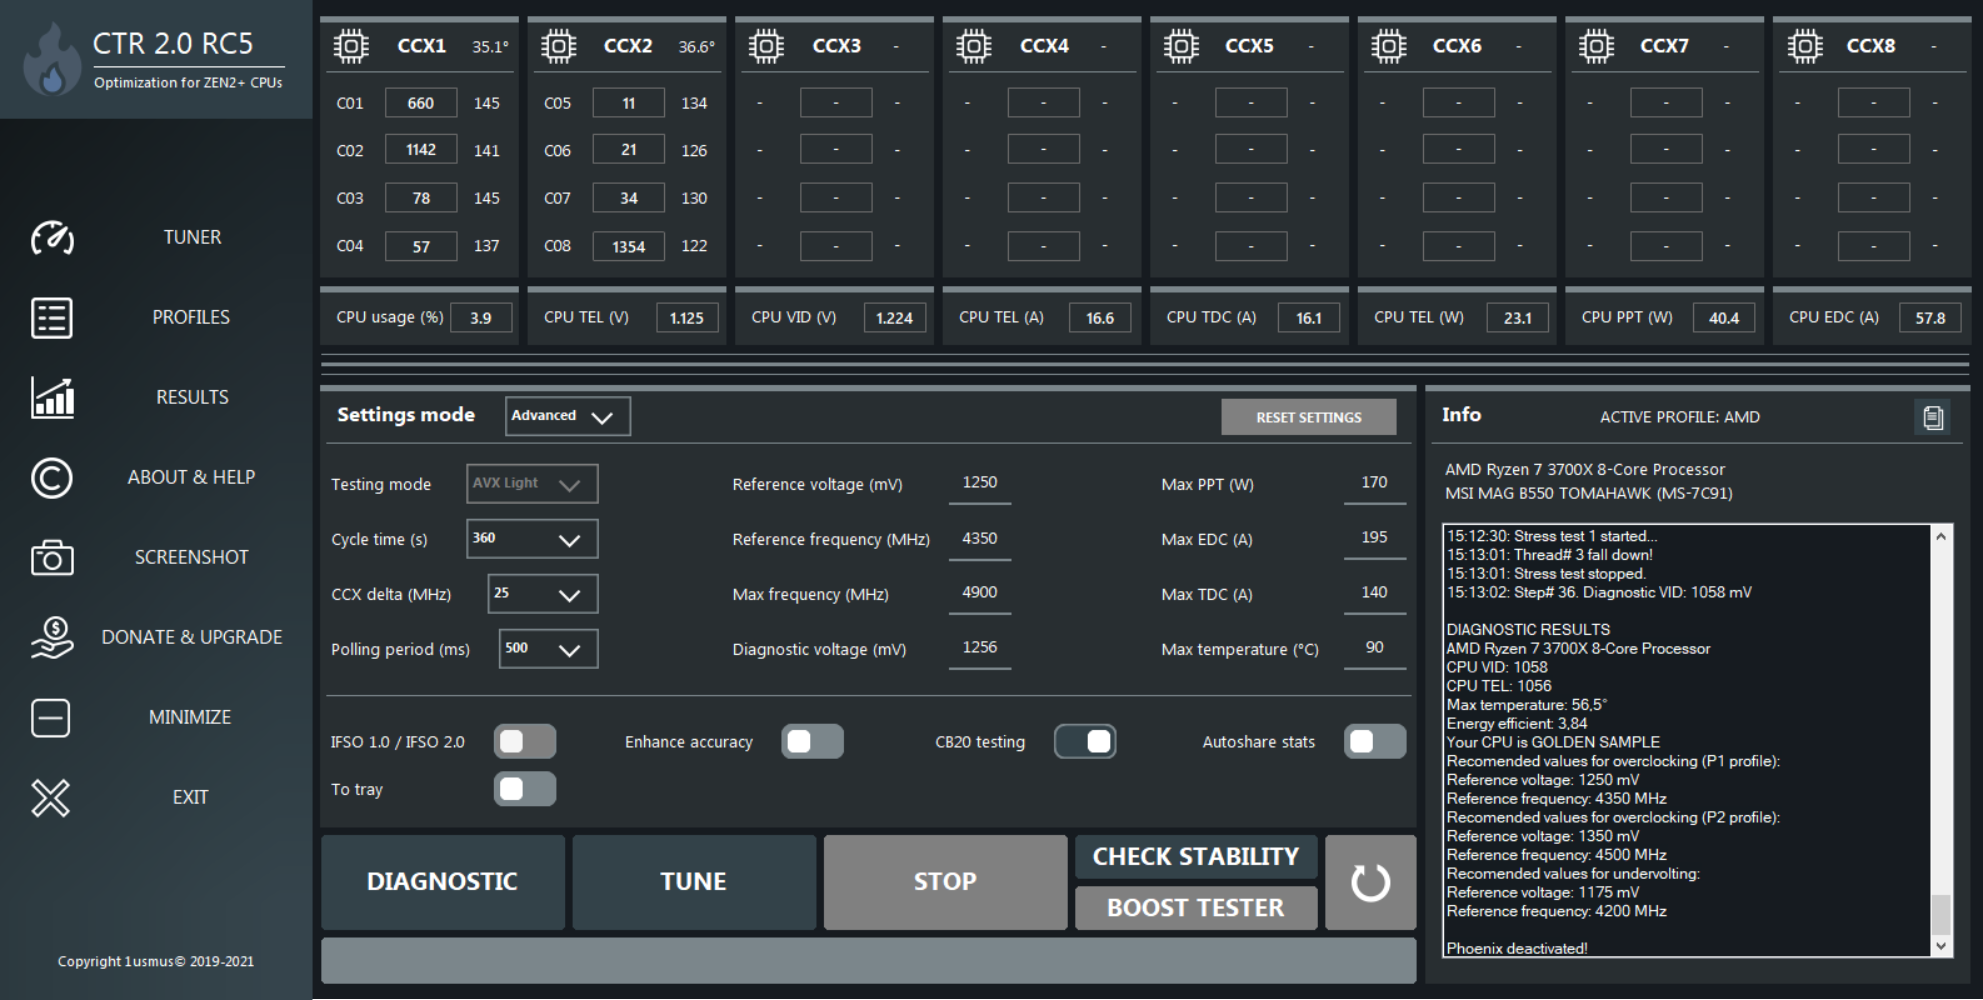Edit the Max PPT (W) field
This screenshot has width=1983, height=1000.
click(x=1375, y=483)
